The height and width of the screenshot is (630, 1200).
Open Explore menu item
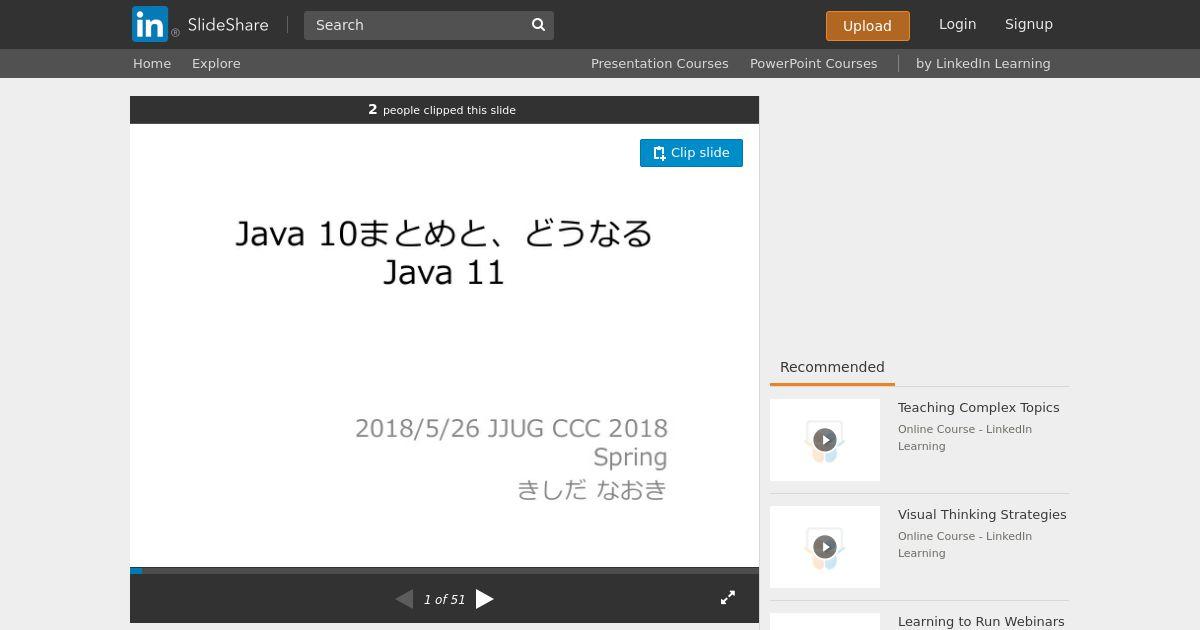point(216,63)
